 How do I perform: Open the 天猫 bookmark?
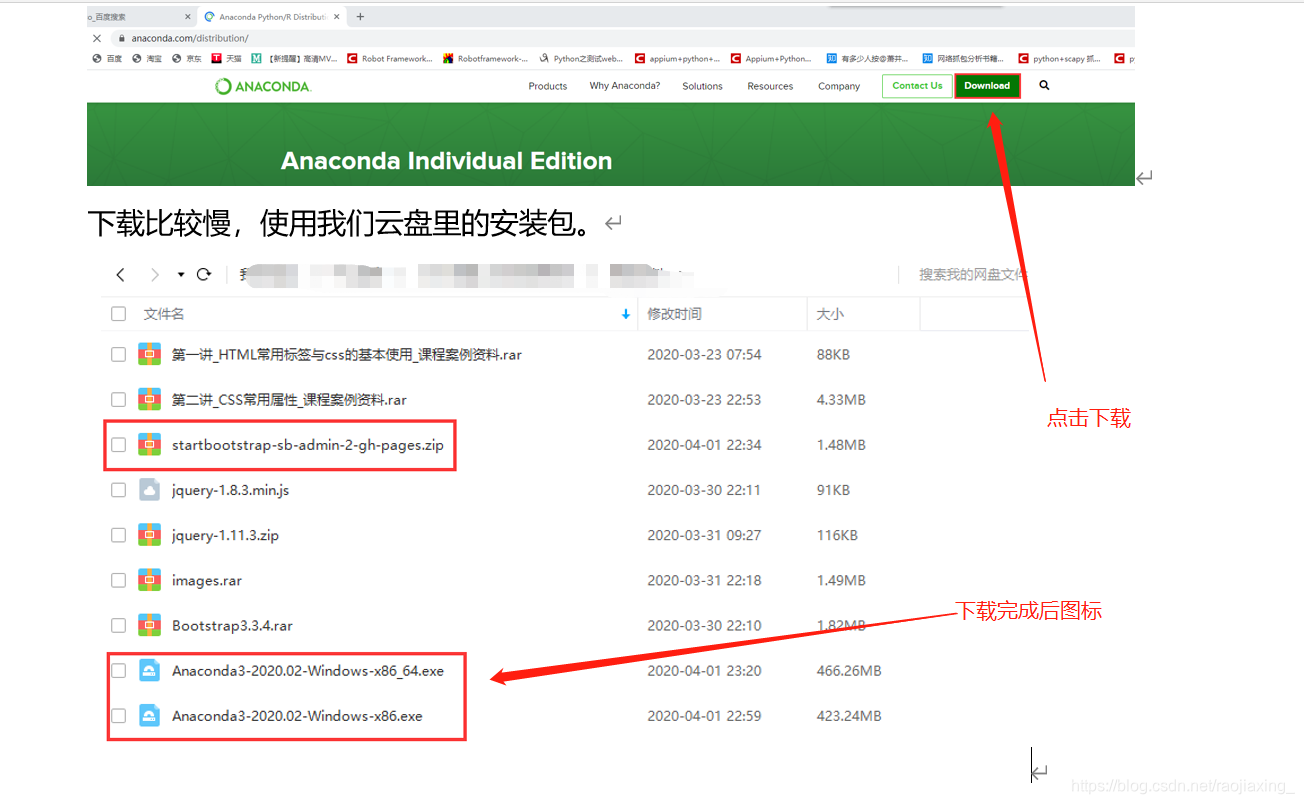[x=226, y=59]
